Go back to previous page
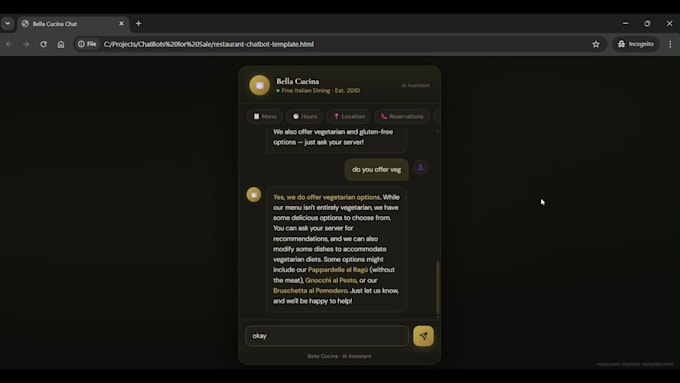 click(9, 44)
